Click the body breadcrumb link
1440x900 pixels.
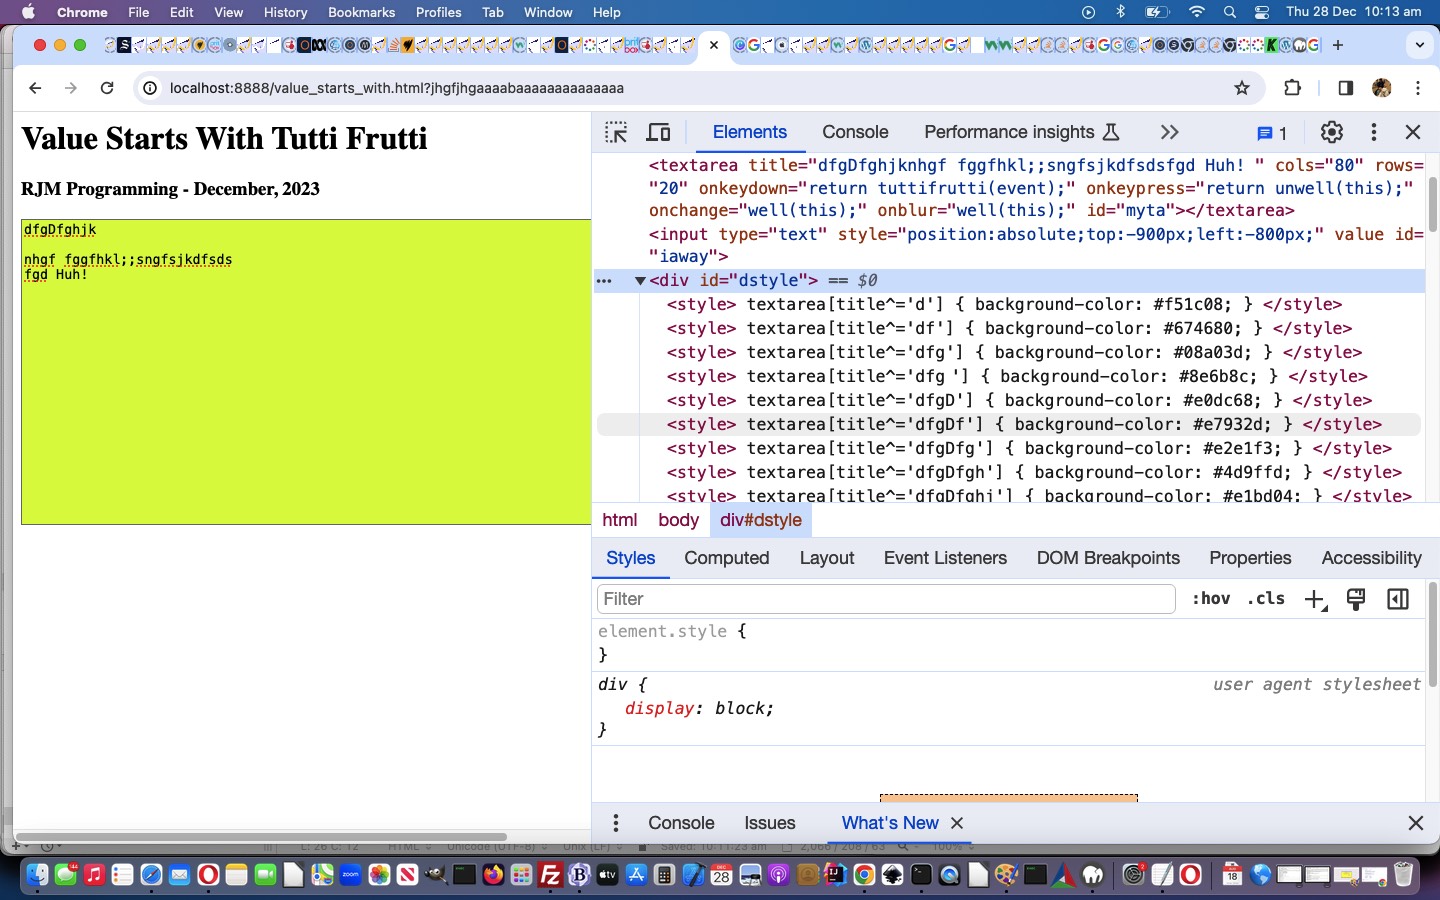pyautogui.click(x=678, y=520)
